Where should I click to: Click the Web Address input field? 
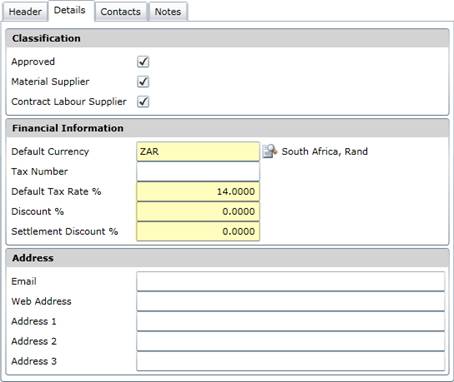[291, 301]
